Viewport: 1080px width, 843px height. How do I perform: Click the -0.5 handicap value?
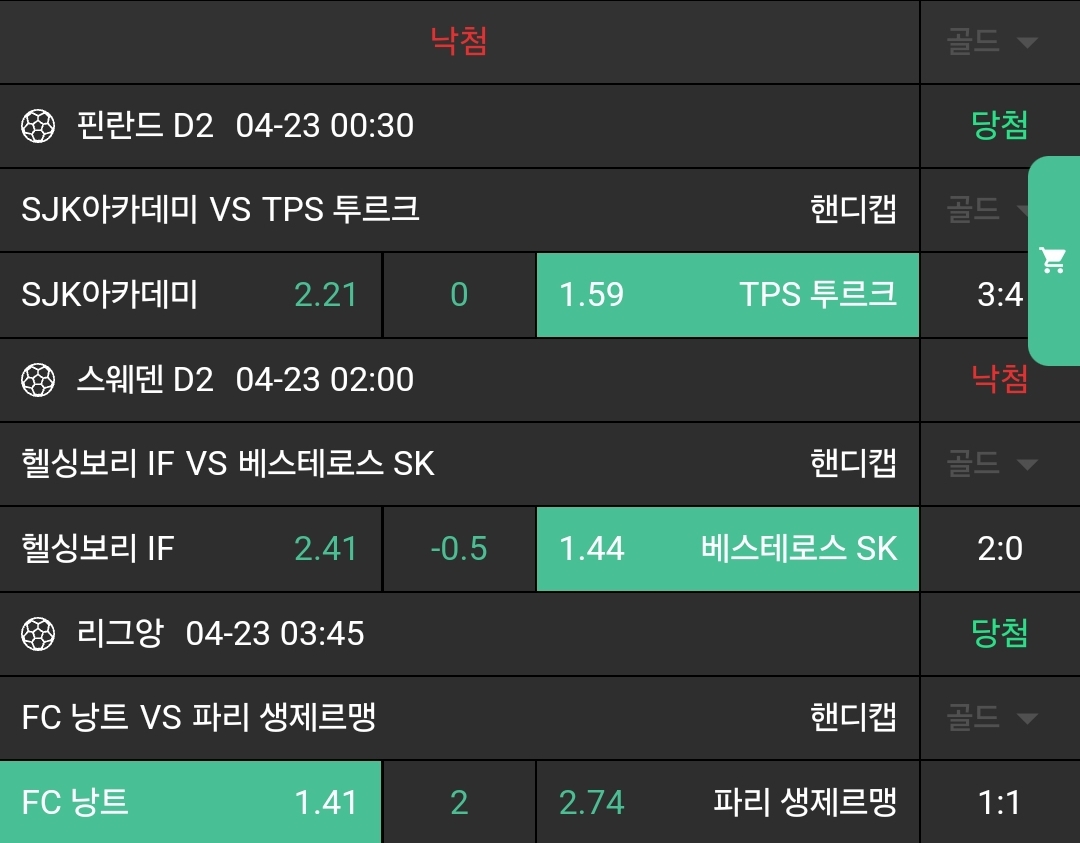(x=459, y=549)
